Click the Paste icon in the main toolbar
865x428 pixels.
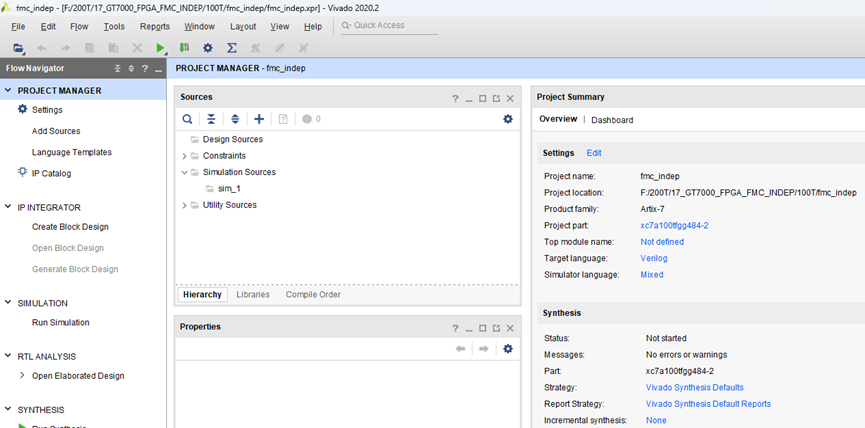(113, 48)
